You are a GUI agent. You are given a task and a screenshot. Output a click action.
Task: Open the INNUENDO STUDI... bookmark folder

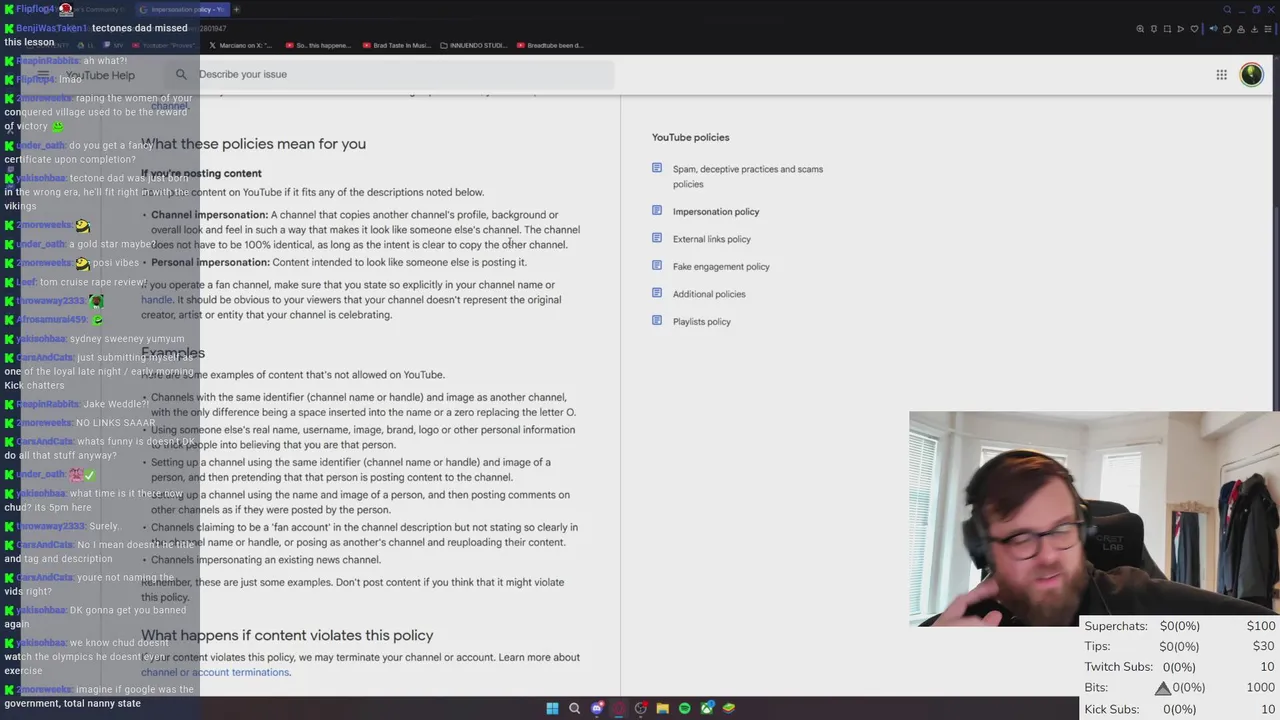point(474,45)
